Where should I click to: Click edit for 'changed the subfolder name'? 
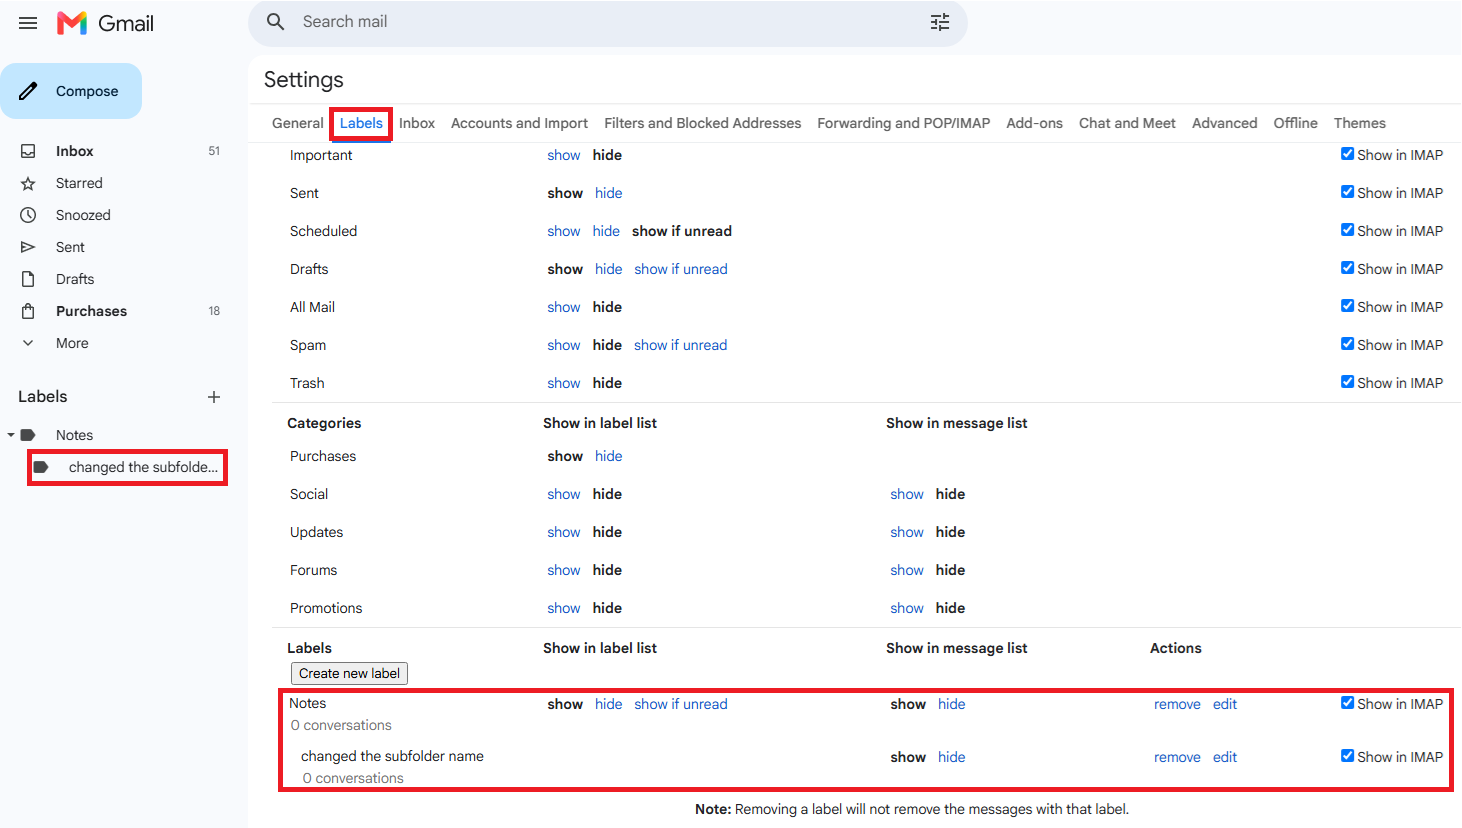click(x=1225, y=757)
